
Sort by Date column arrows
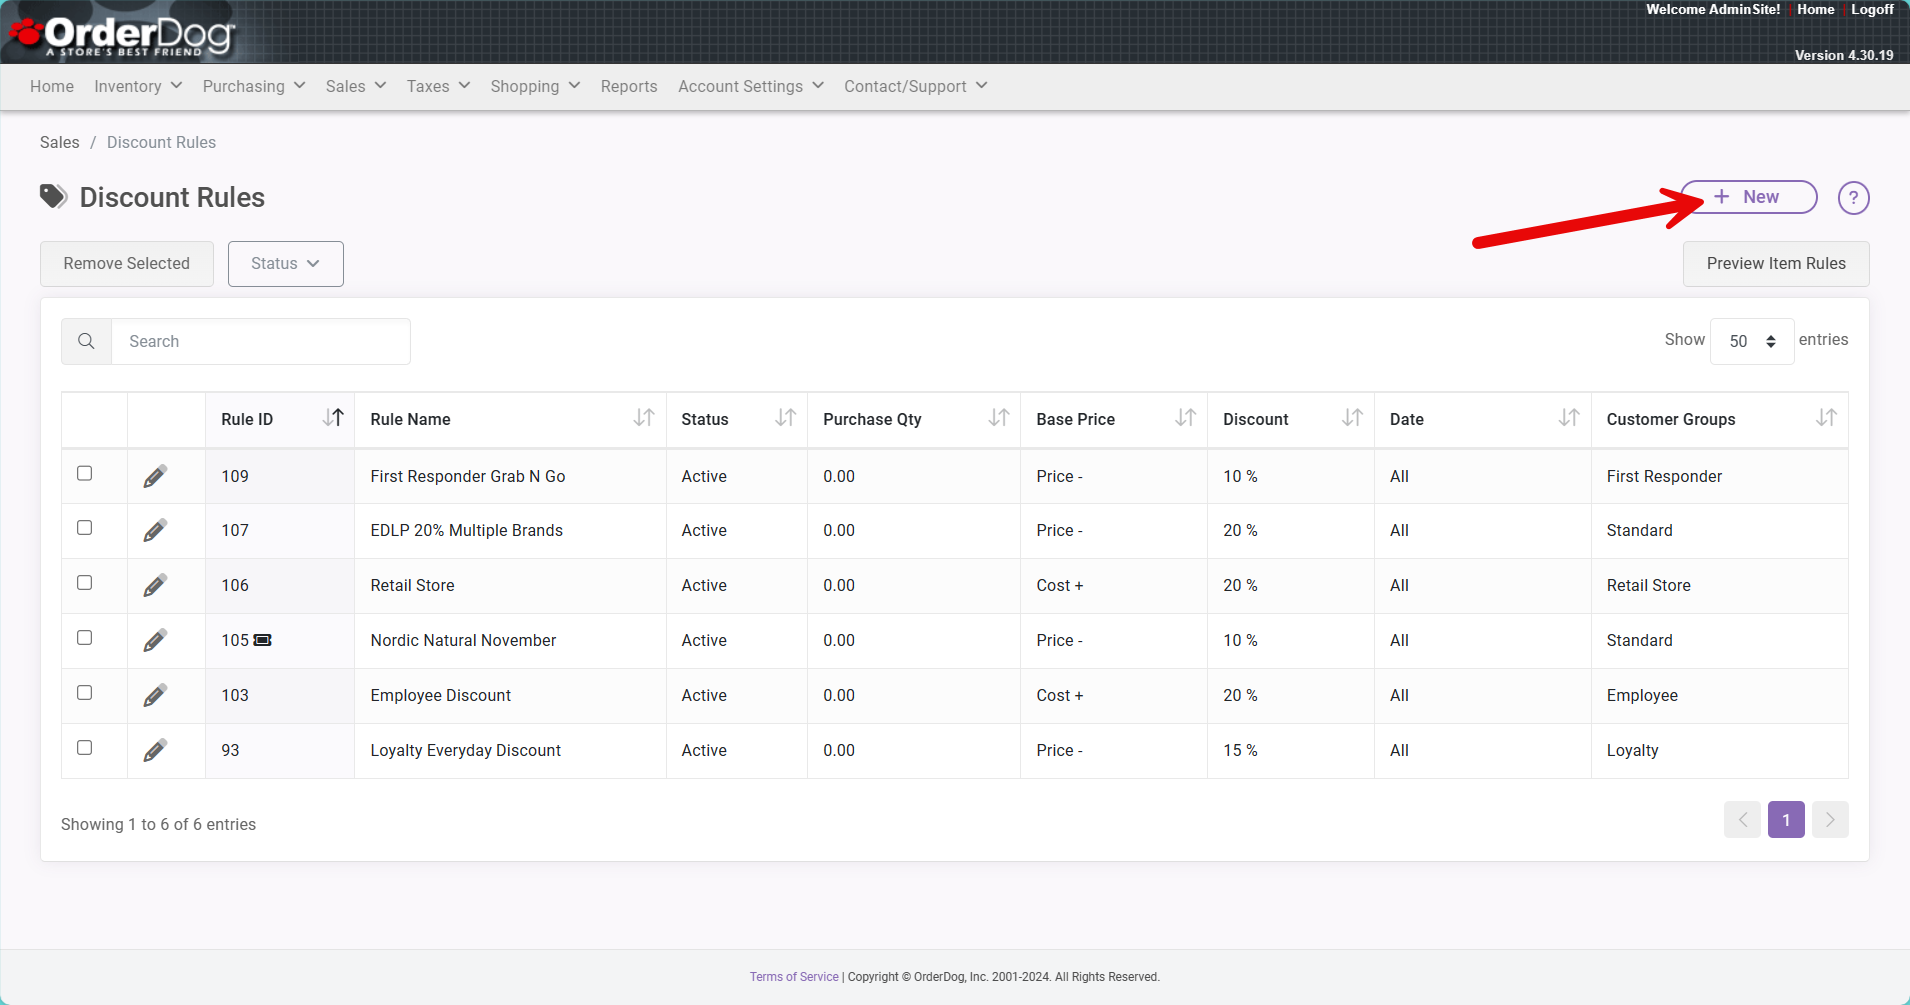tap(1570, 418)
